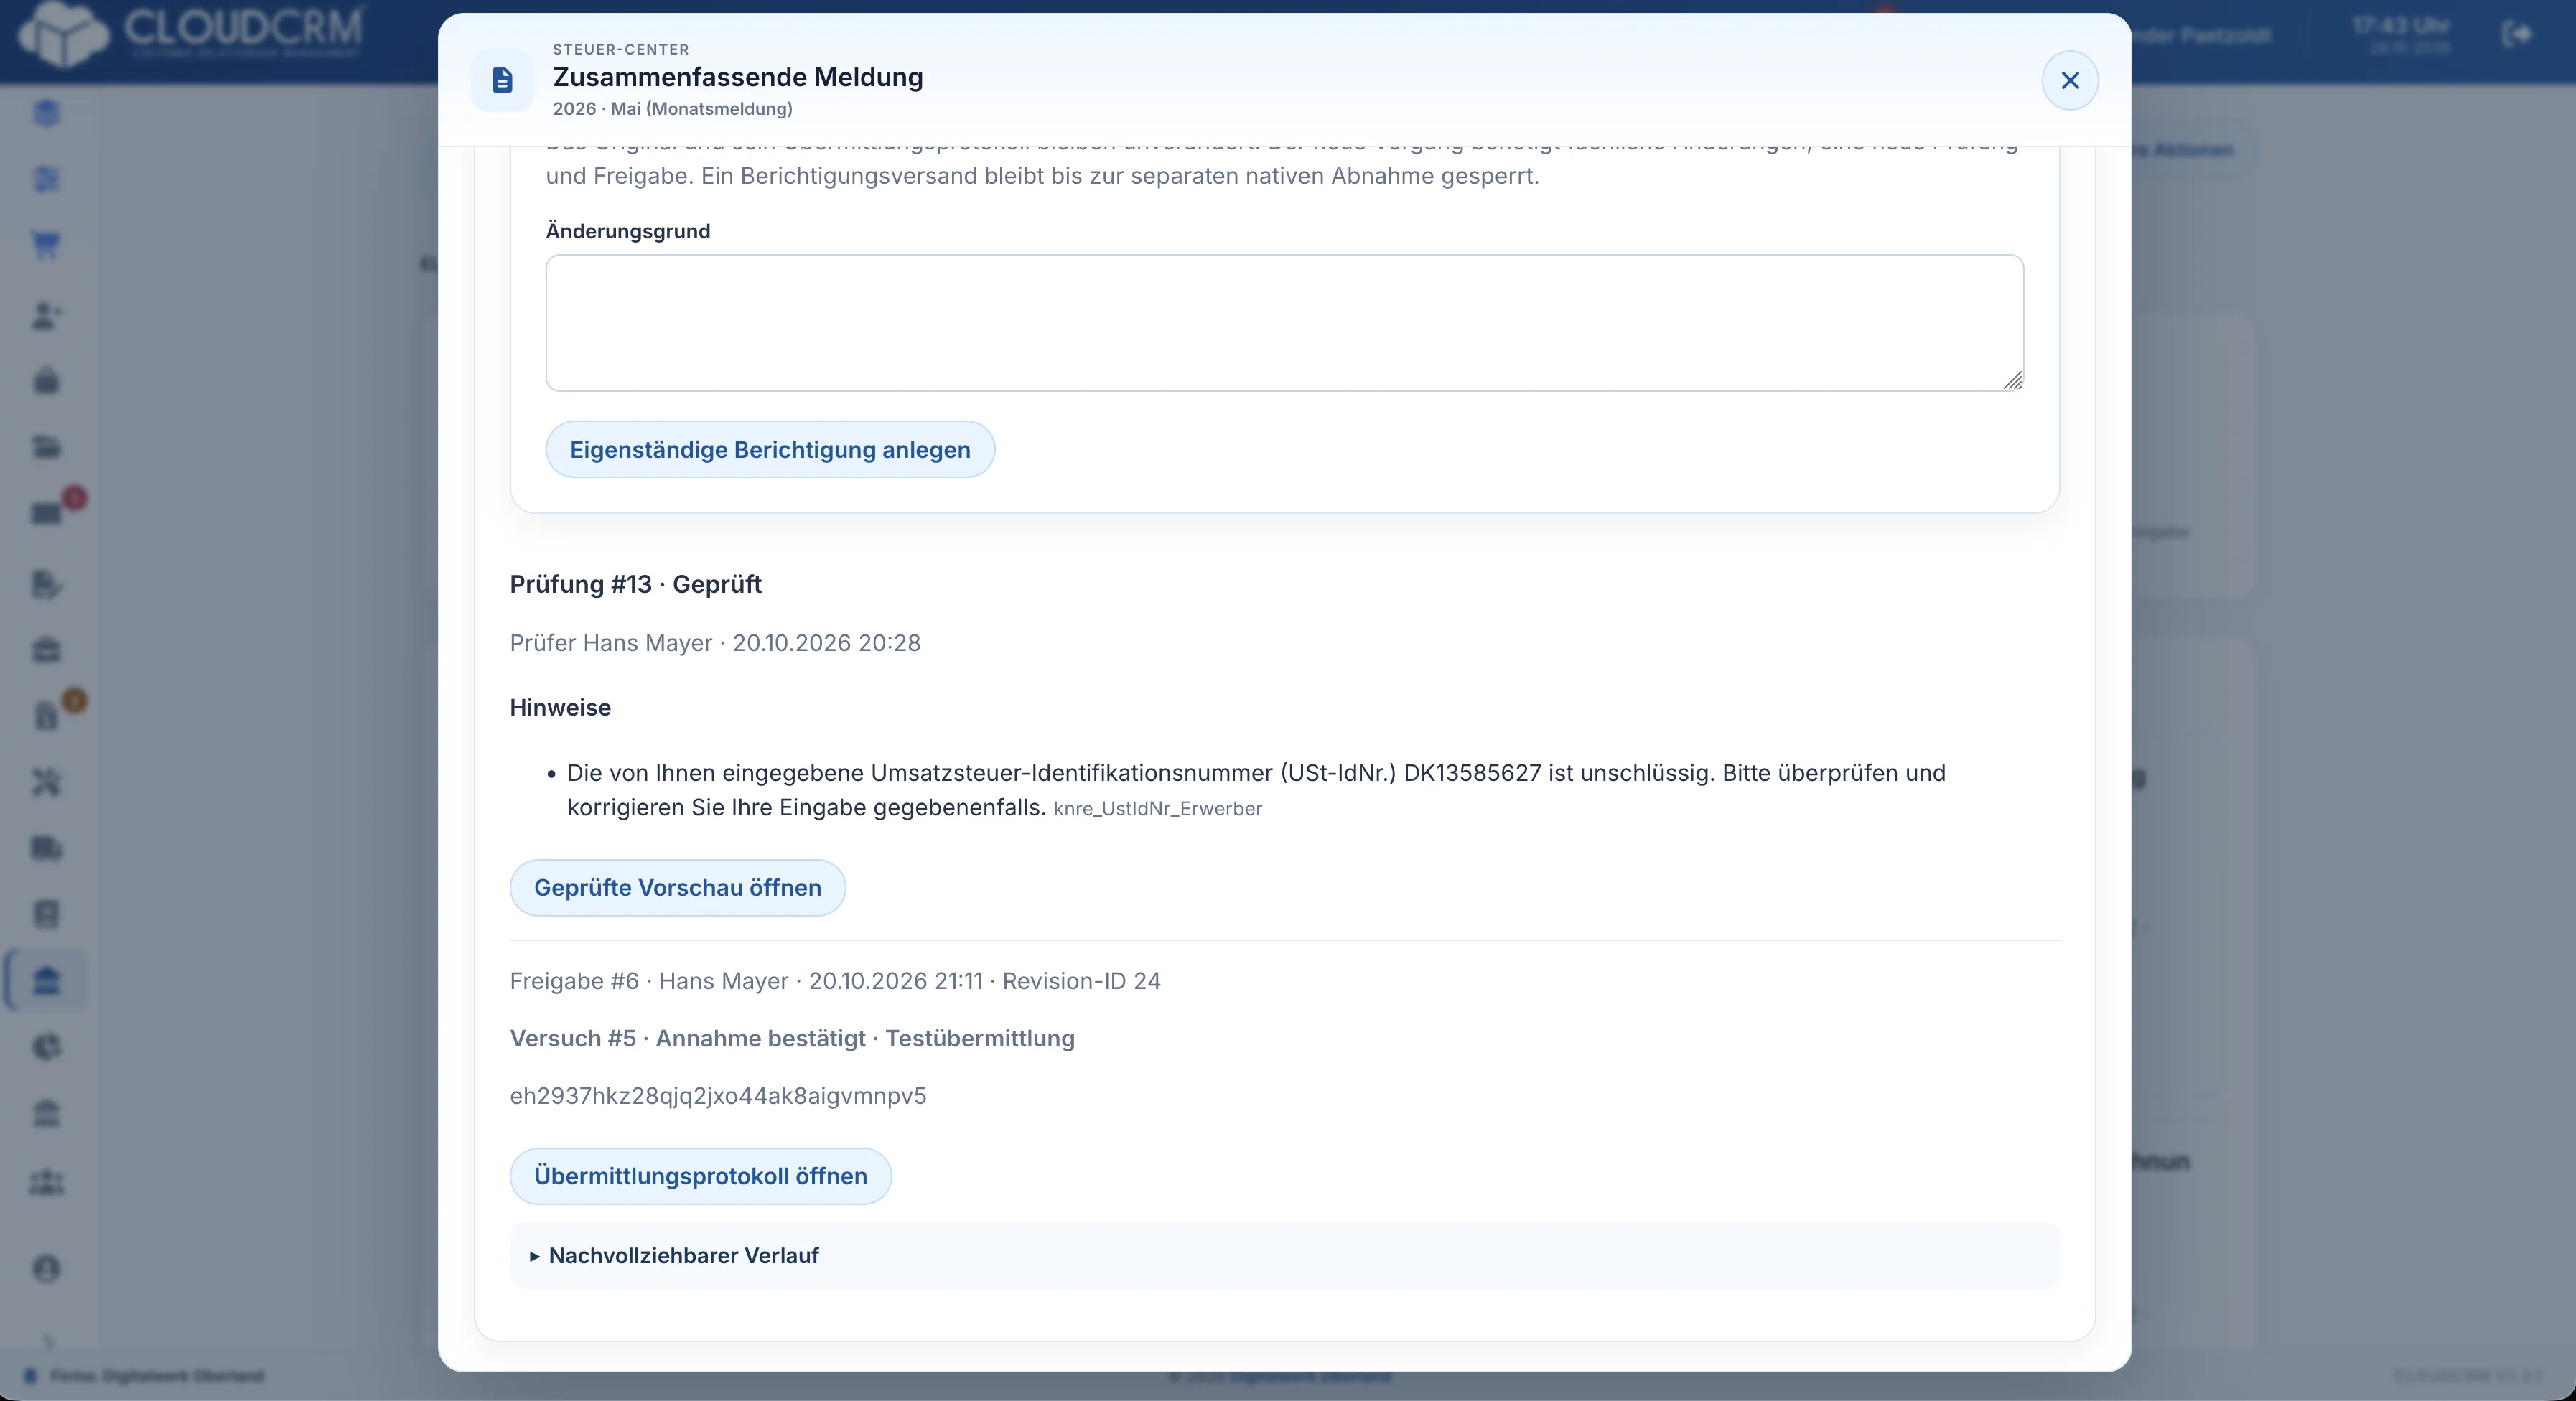This screenshot has width=2576, height=1401.
Task: Click the 2026 · Mai (Monatsmeldung) subtitle
Action: (x=672, y=109)
